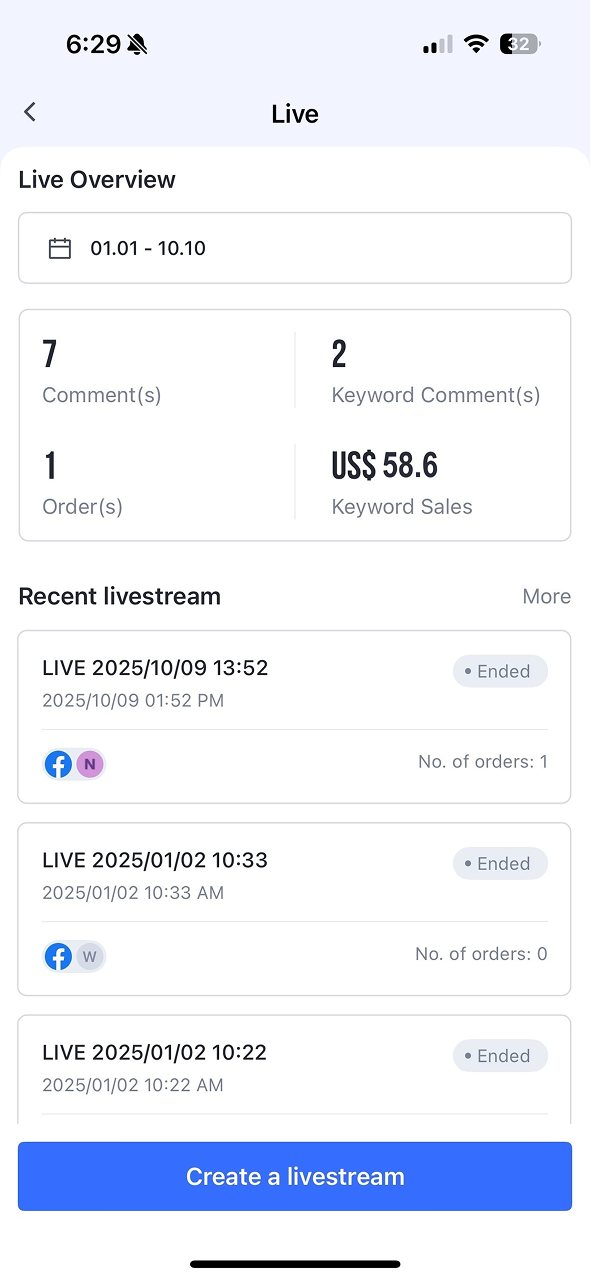The width and height of the screenshot is (590, 1280).
Task: View the 7 Comment(s) stat
Action: coord(101,371)
